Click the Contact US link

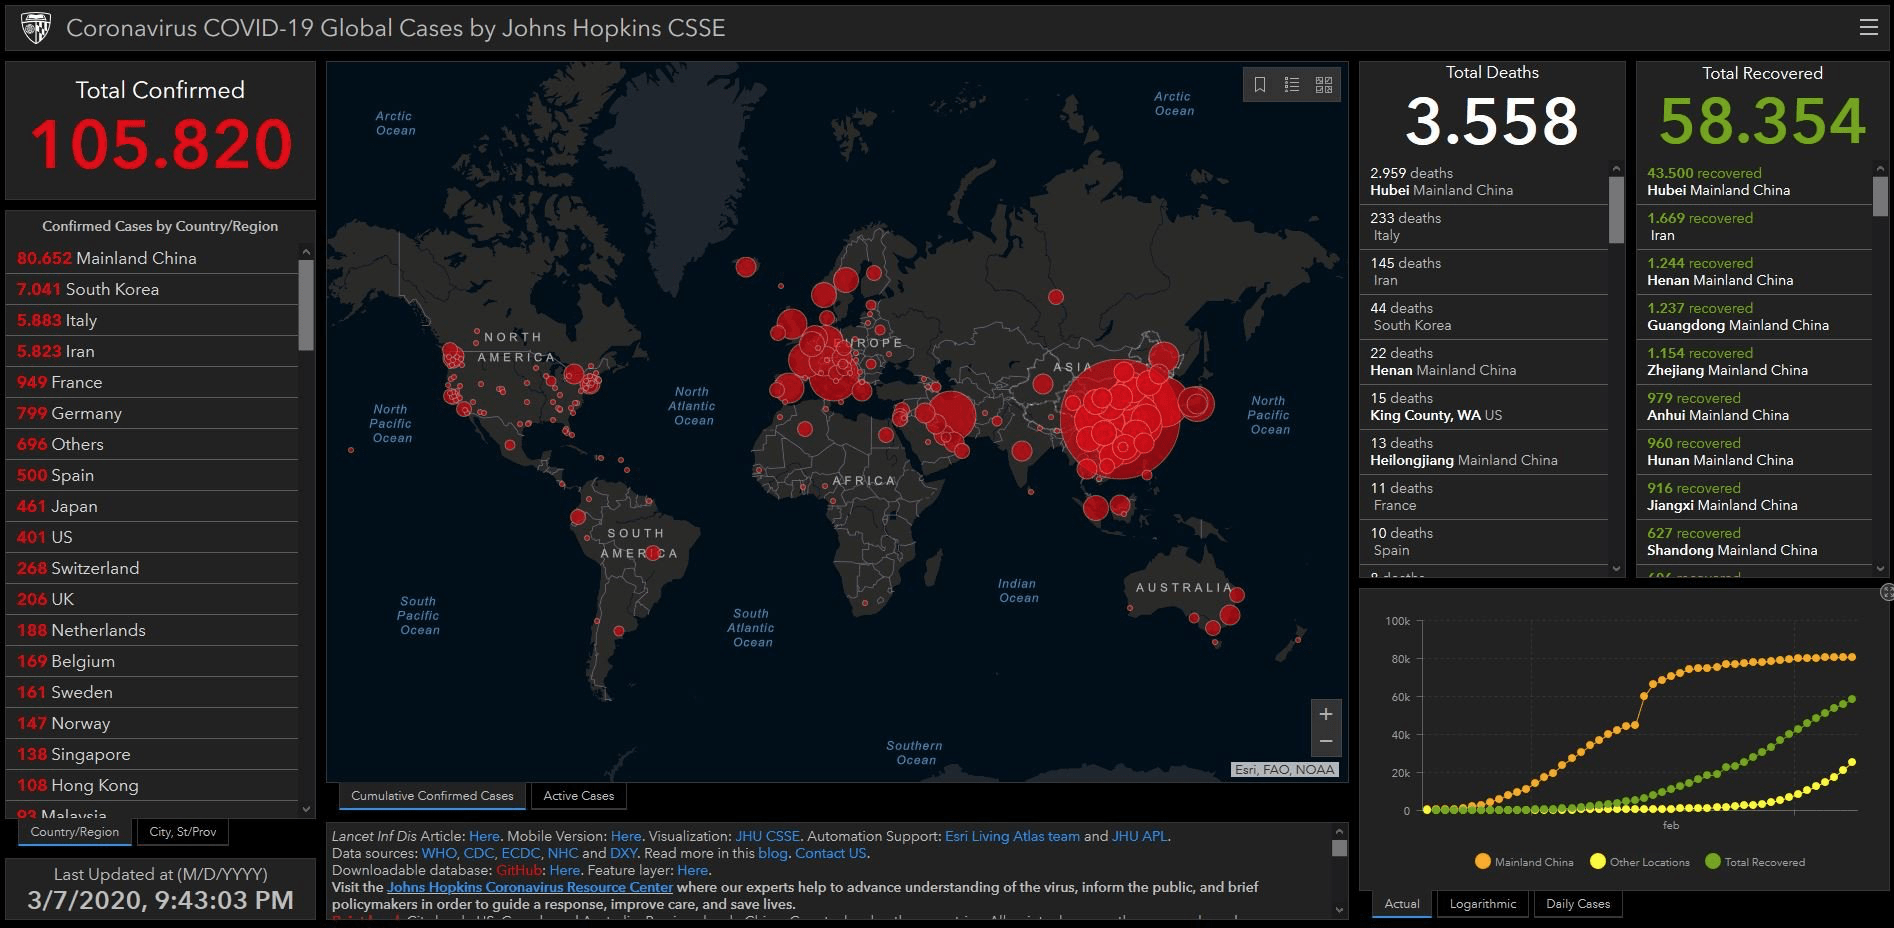[x=830, y=853]
